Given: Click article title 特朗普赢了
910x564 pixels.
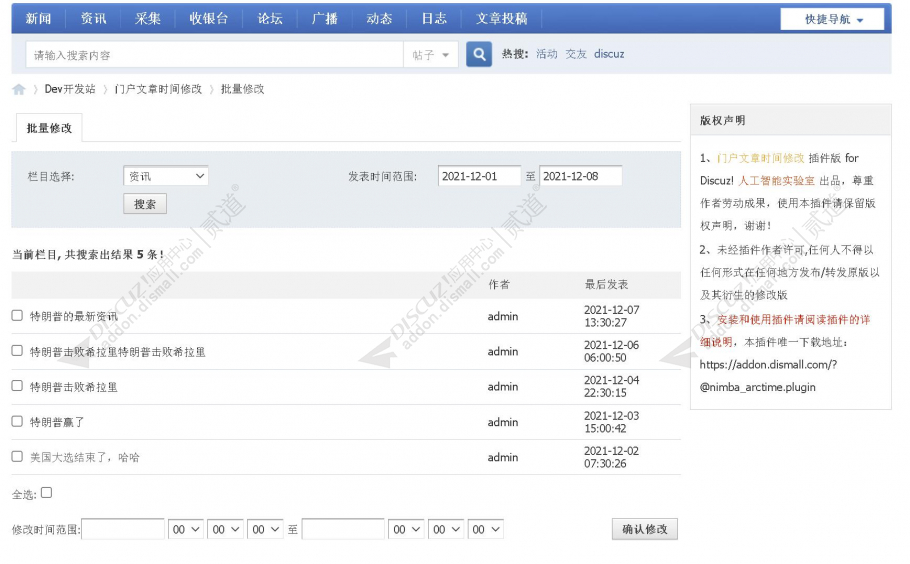Looking at the screenshot, I should tap(57, 422).
